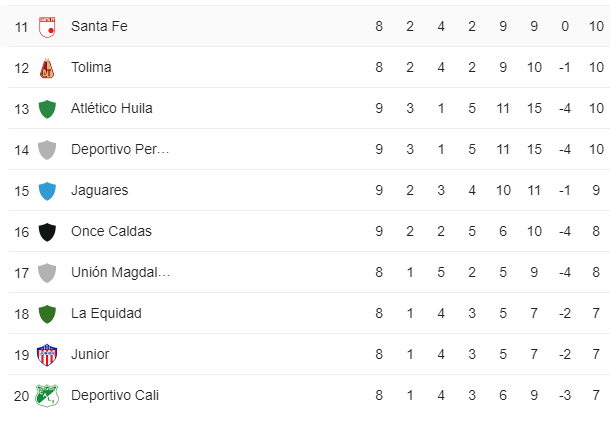Select the truncated Deportivo Per… team name
The width and height of the screenshot is (610, 421).
(x=120, y=149)
